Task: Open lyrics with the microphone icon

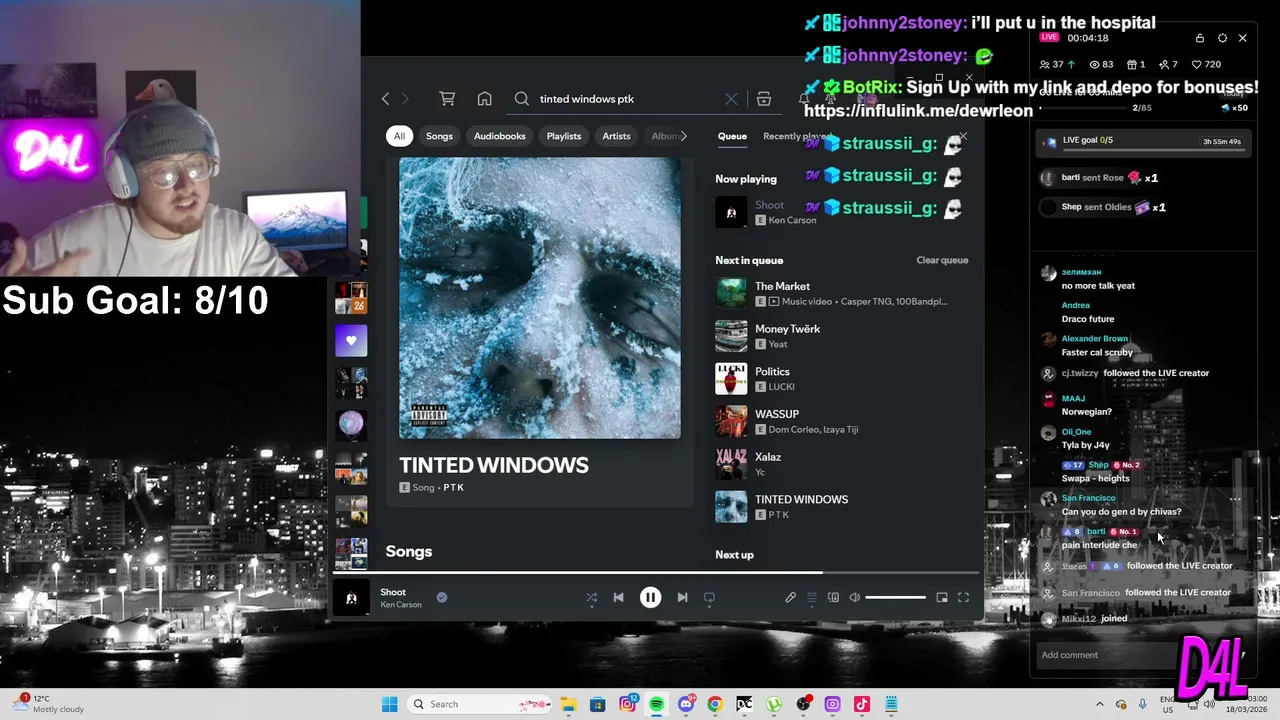Action: click(x=790, y=597)
